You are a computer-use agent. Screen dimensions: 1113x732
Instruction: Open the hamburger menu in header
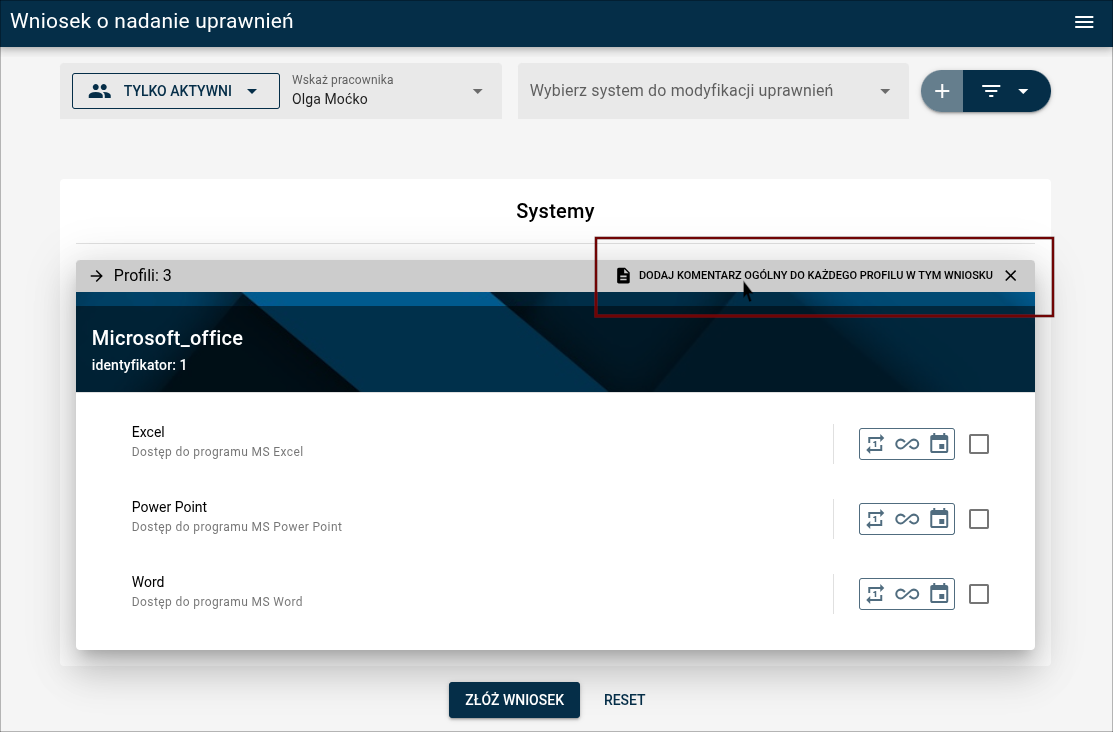pos(1084,22)
